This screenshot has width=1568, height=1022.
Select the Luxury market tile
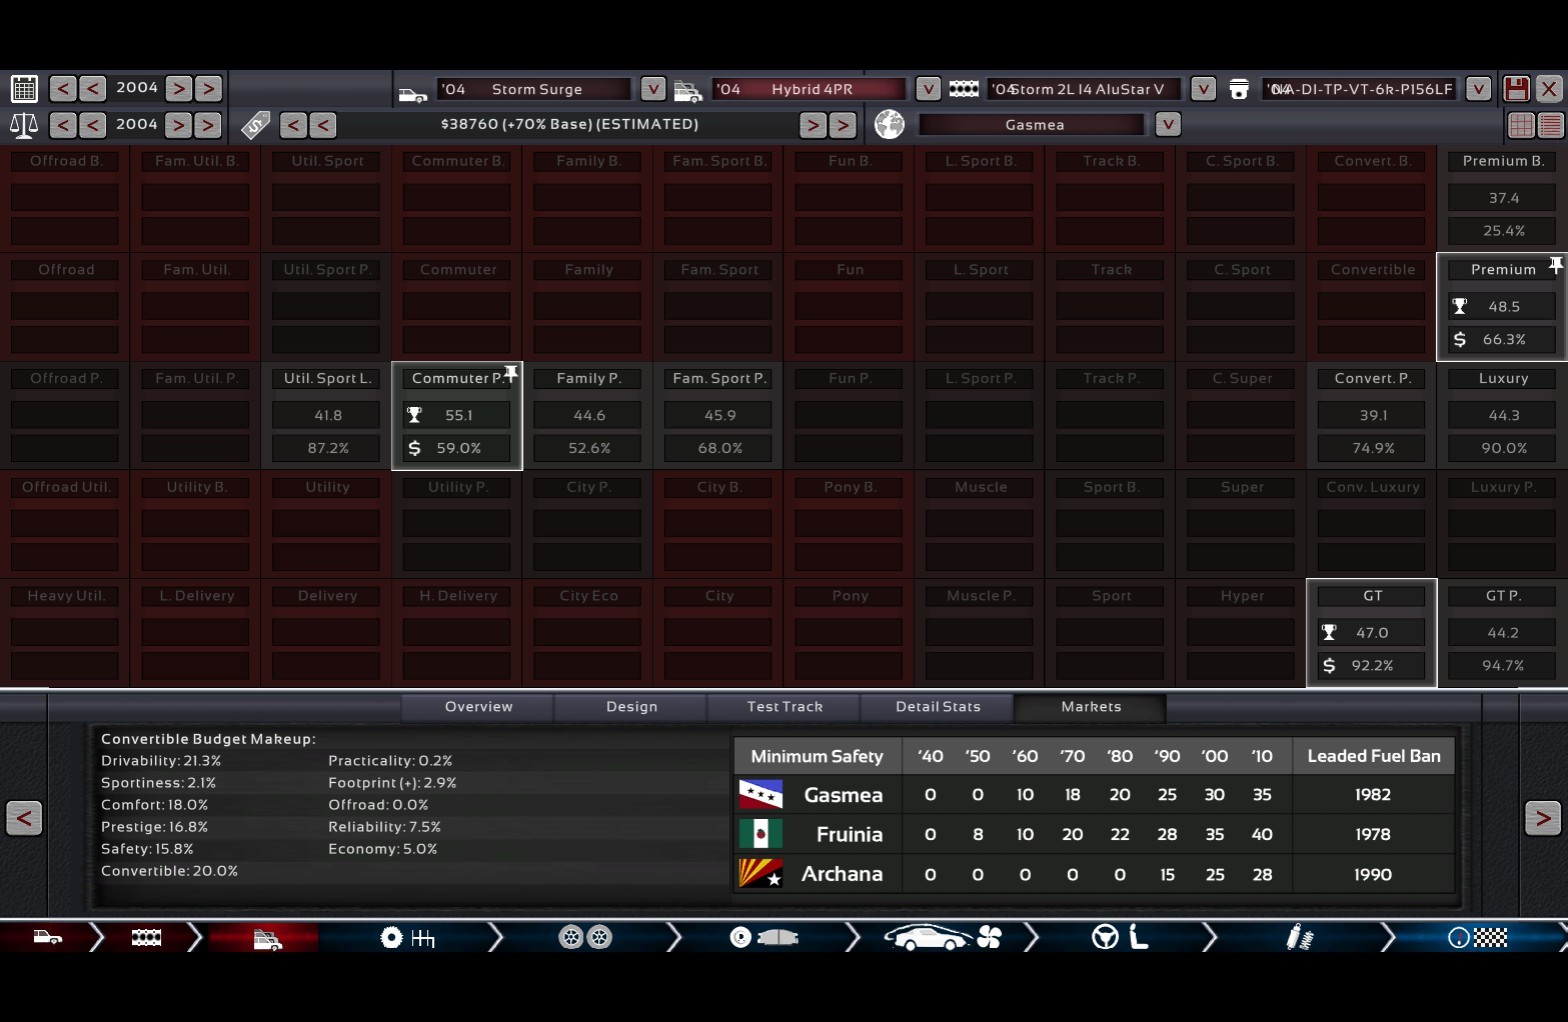pos(1502,415)
